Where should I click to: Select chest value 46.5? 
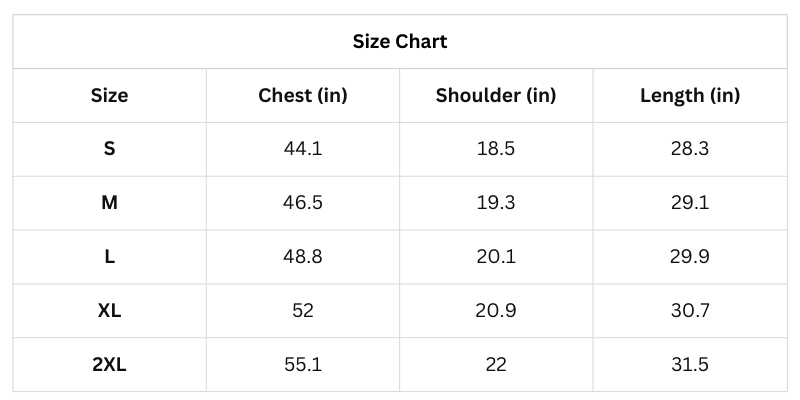[303, 203]
